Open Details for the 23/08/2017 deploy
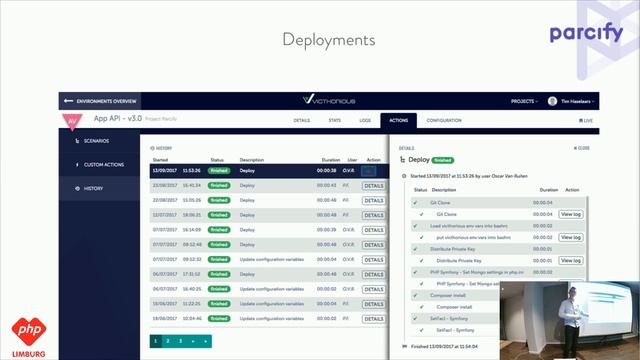Screen dimensions: 640x360 coord(373,186)
